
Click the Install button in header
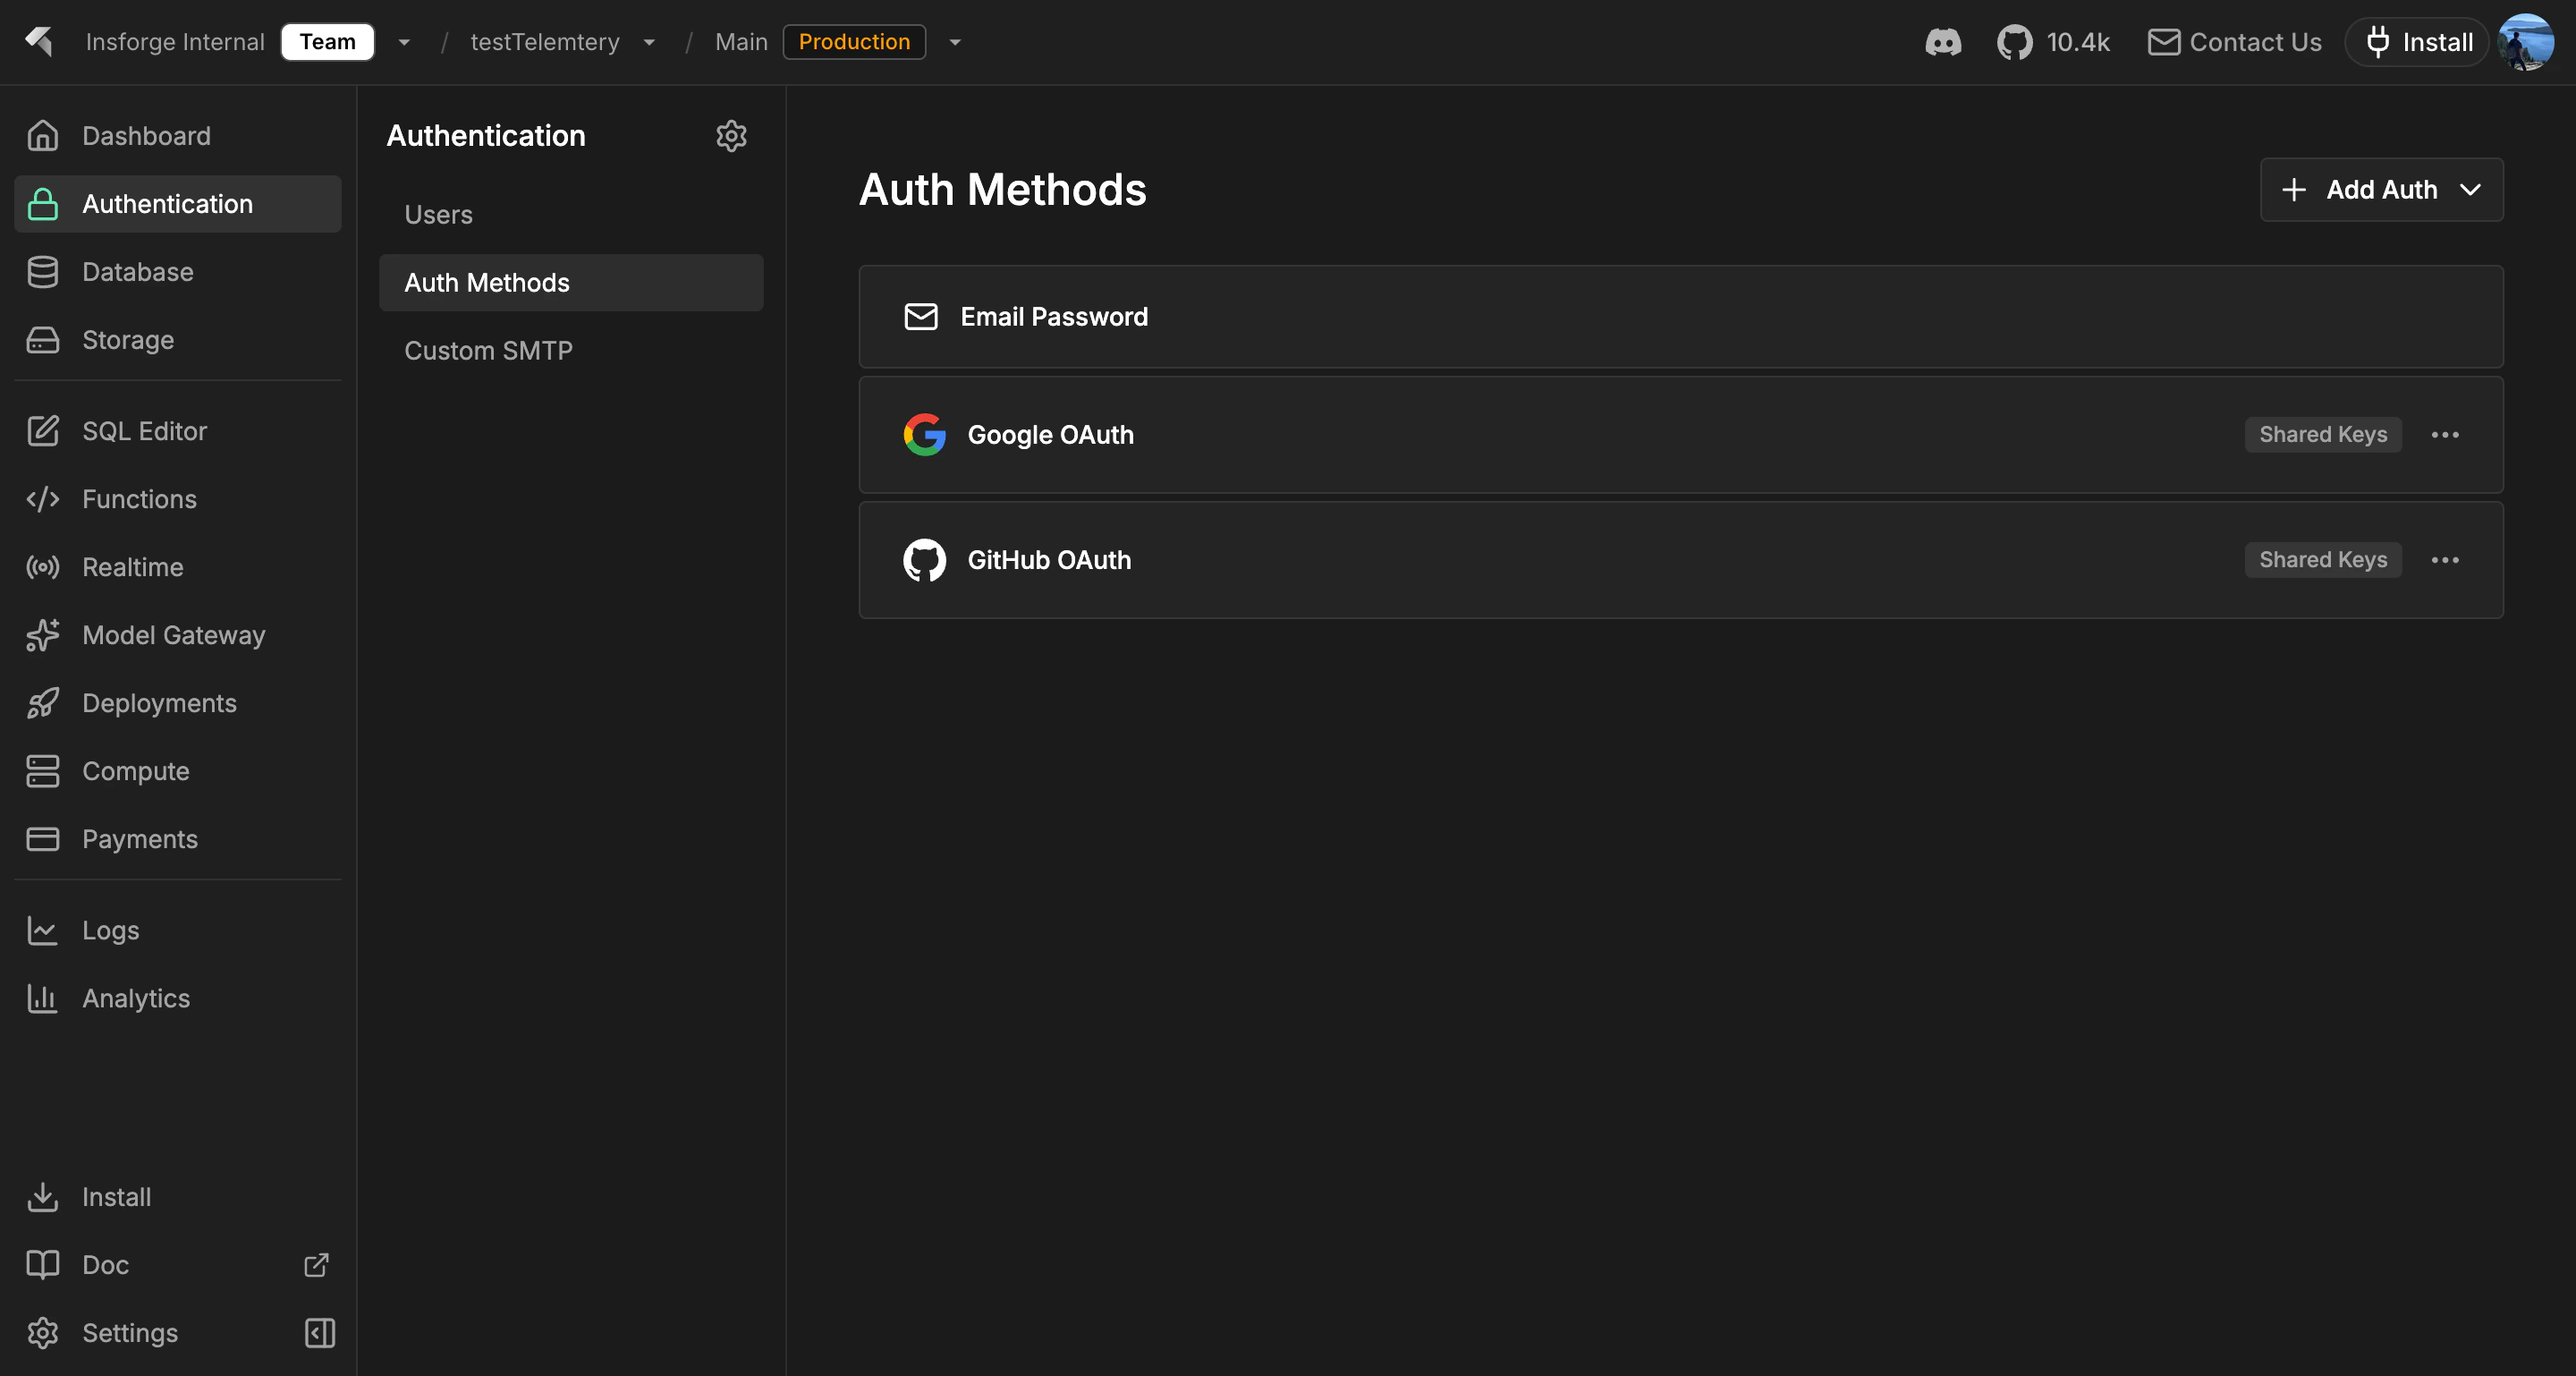pyautogui.click(x=2417, y=42)
